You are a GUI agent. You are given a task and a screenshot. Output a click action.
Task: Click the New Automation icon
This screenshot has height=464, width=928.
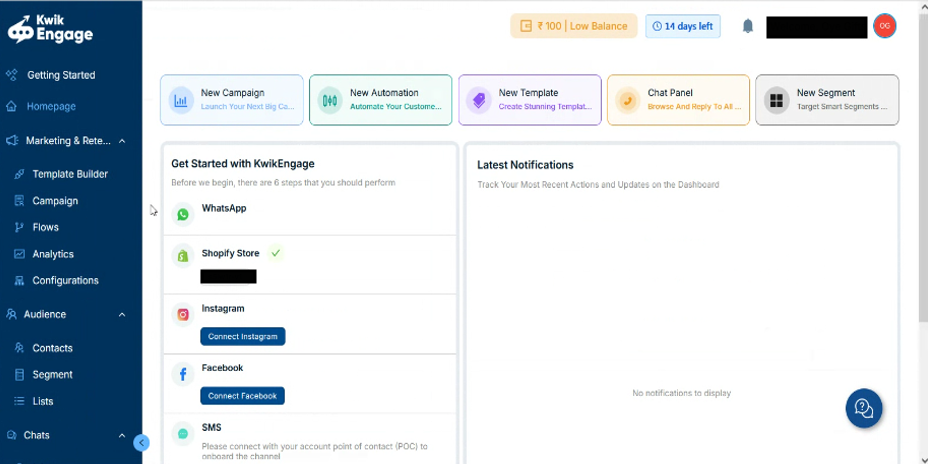[330, 100]
